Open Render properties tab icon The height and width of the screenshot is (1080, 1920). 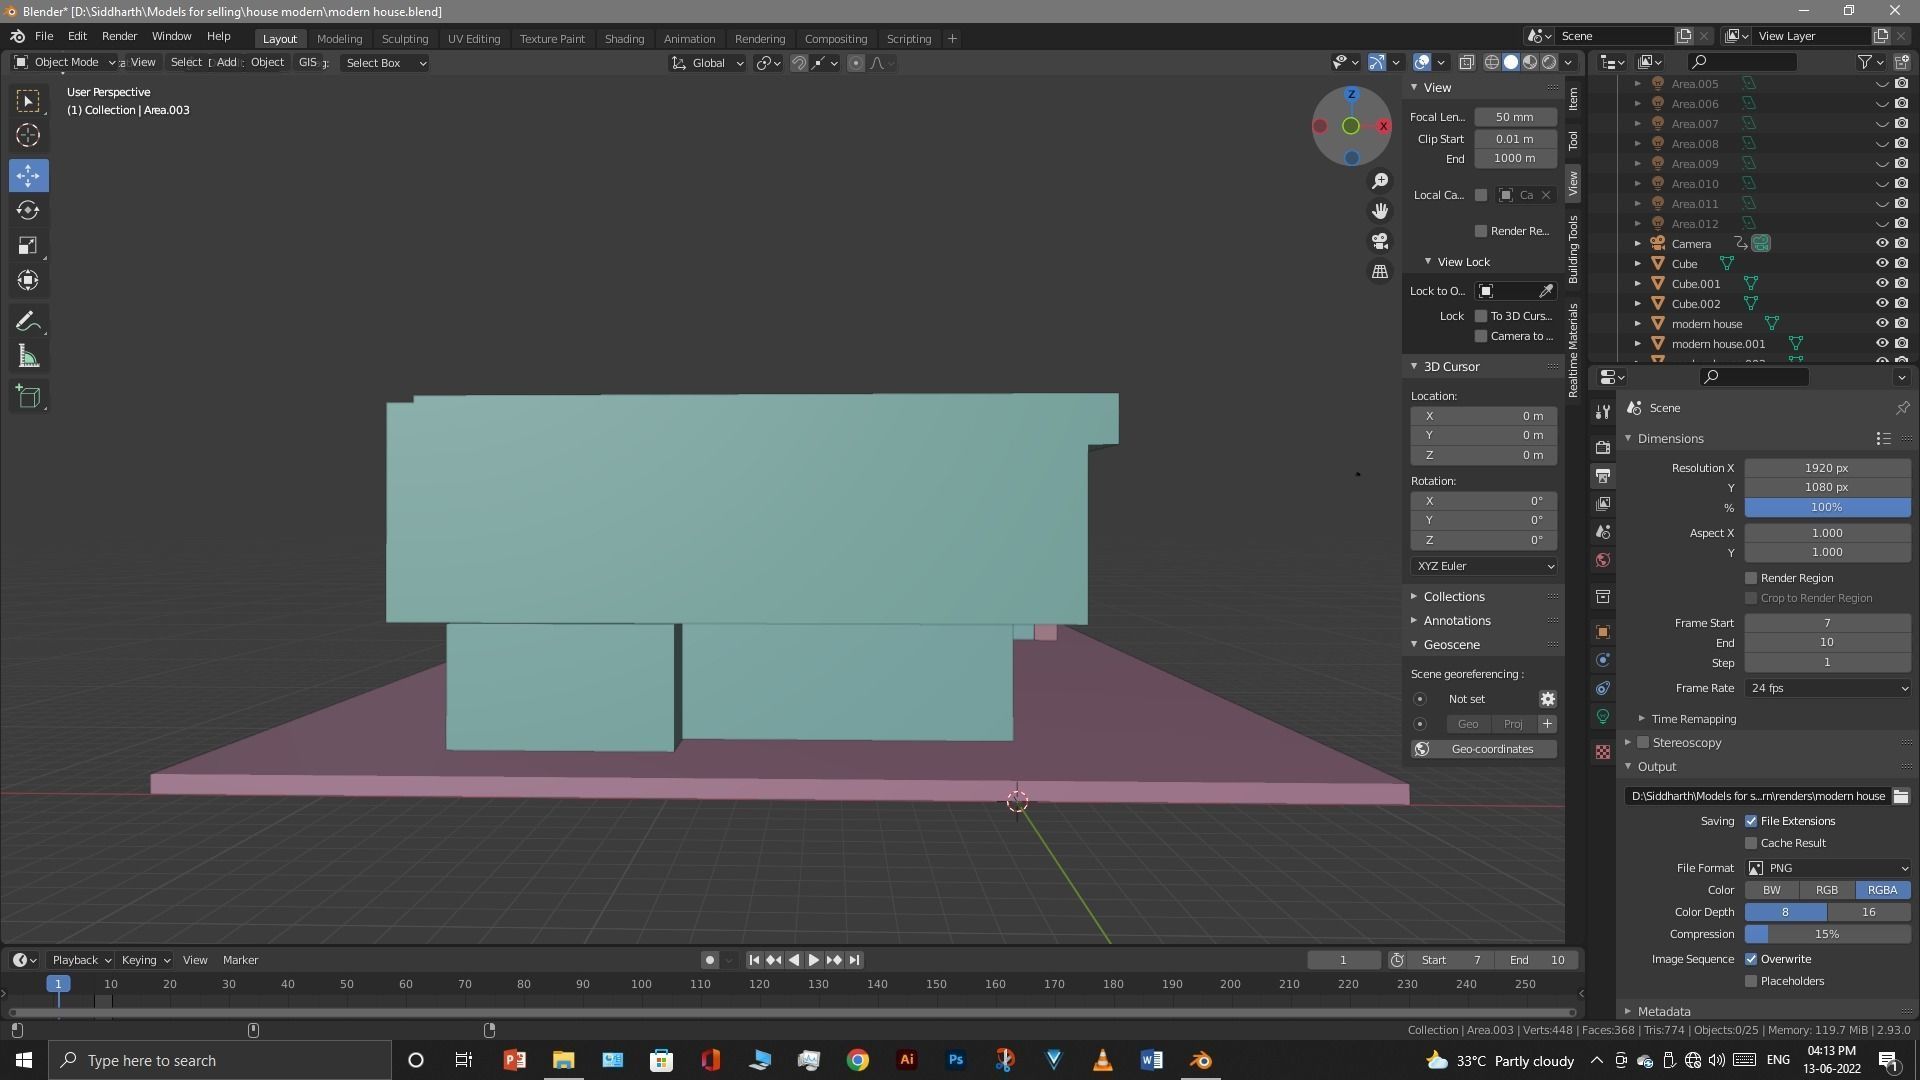(x=1603, y=447)
